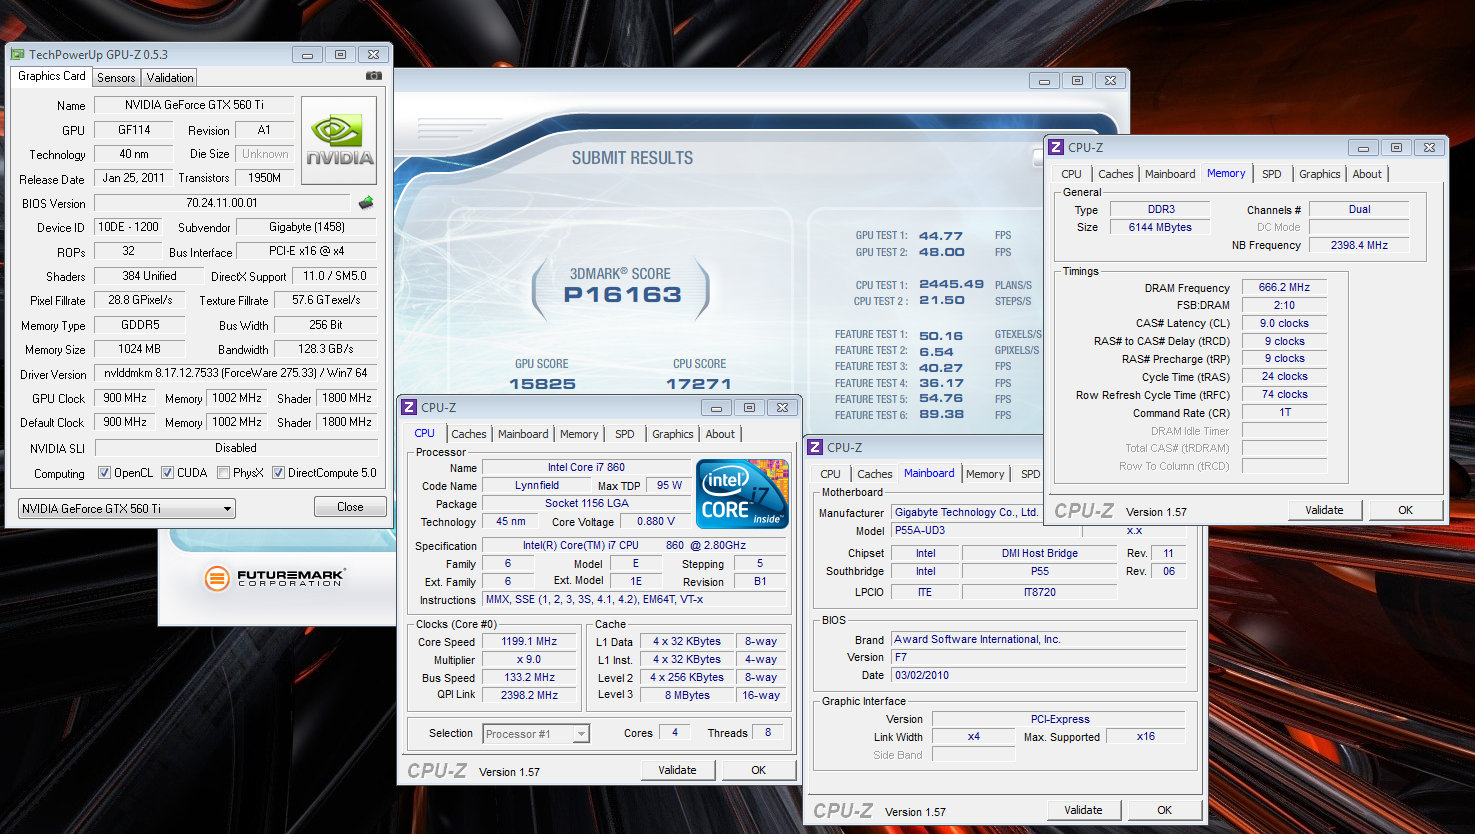Open Mainboard tab in CPU-Z CPU window
This screenshot has height=834, width=1475.
pyautogui.click(x=523, y=434)
